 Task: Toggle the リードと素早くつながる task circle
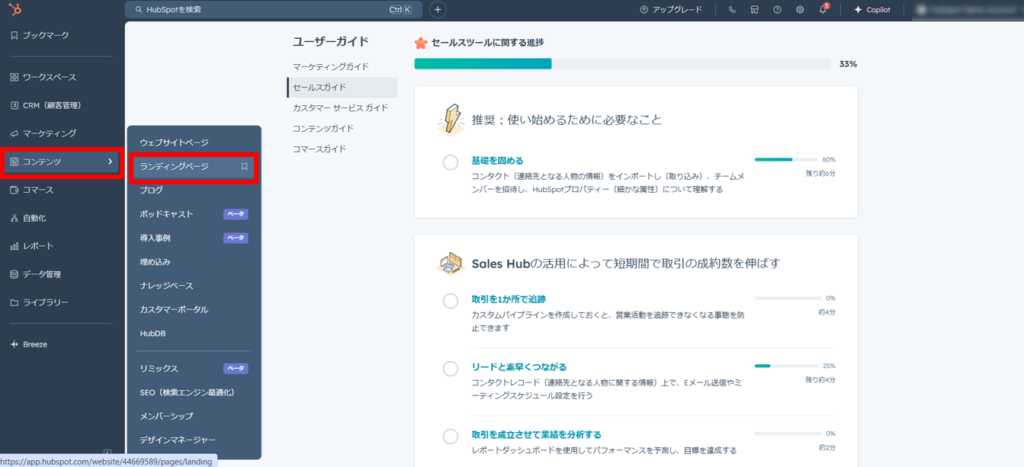click(x=450, y=369)
